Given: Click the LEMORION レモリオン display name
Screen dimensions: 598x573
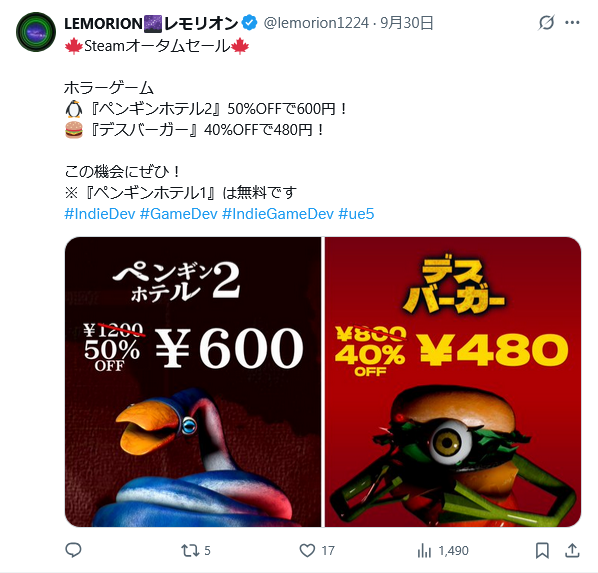Looking at the screenshot, I should tap(151, 24).
